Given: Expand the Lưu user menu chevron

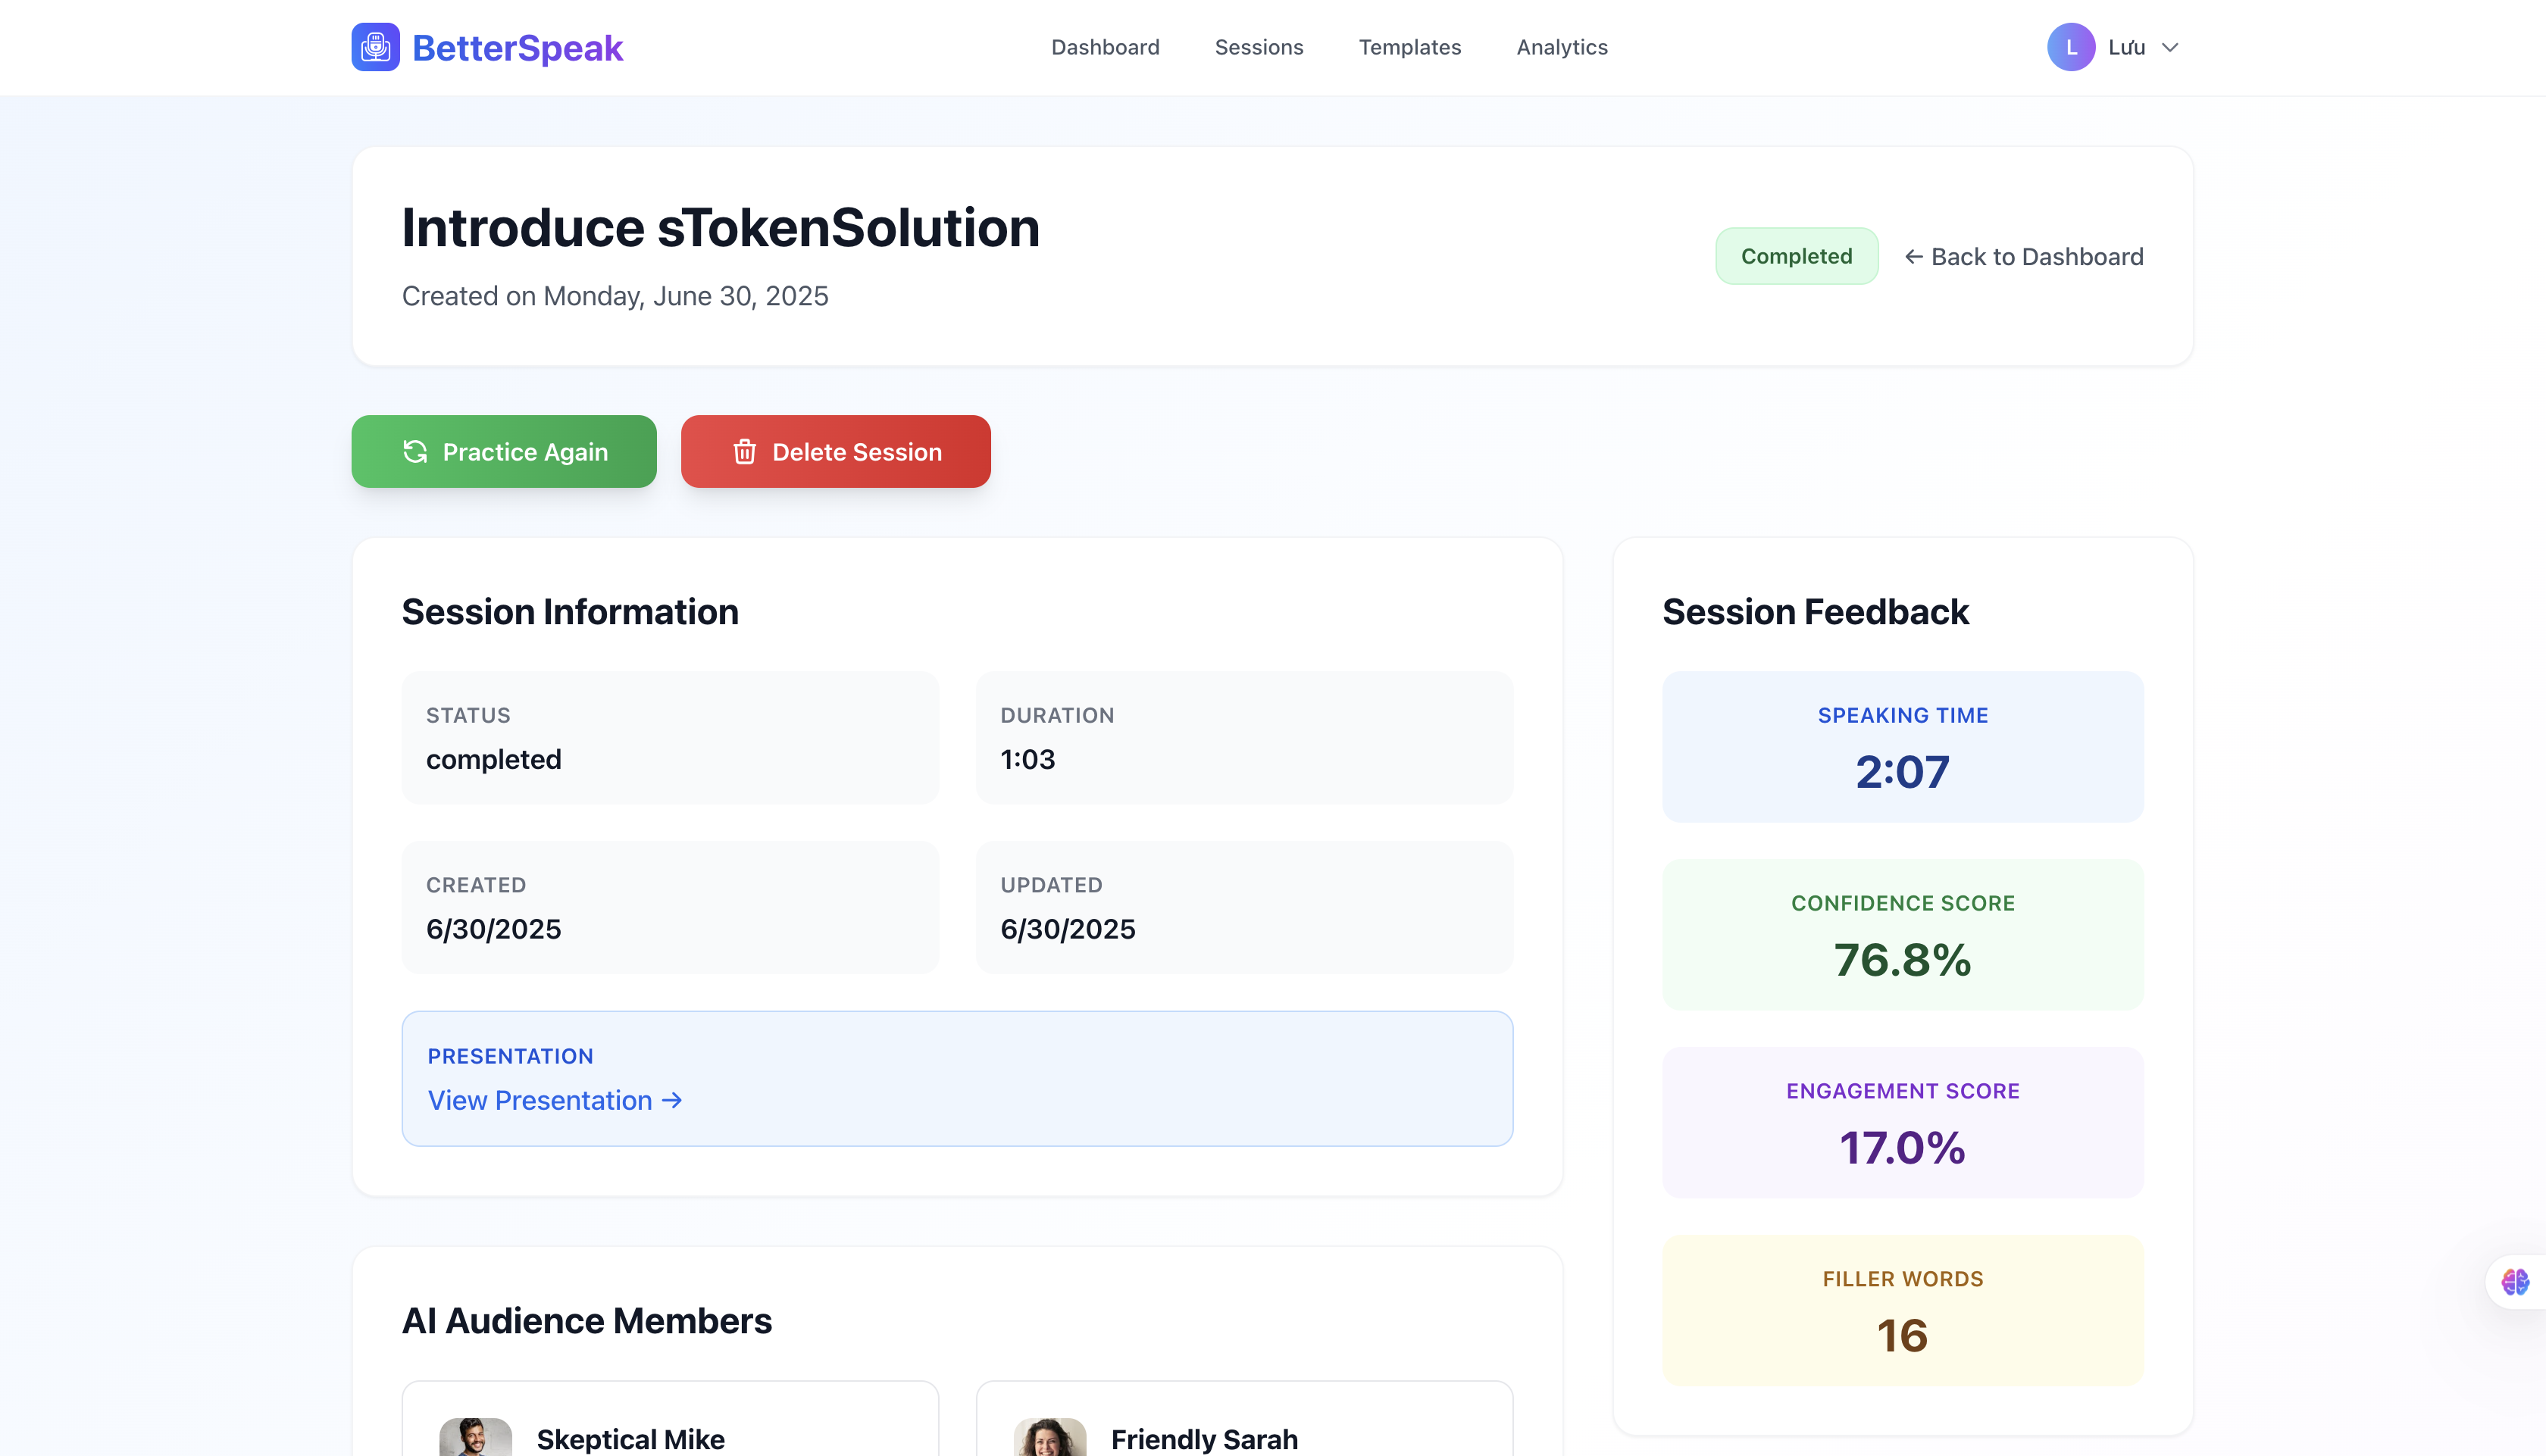Looking at the screenshot, I should (x=2170, y=47).
